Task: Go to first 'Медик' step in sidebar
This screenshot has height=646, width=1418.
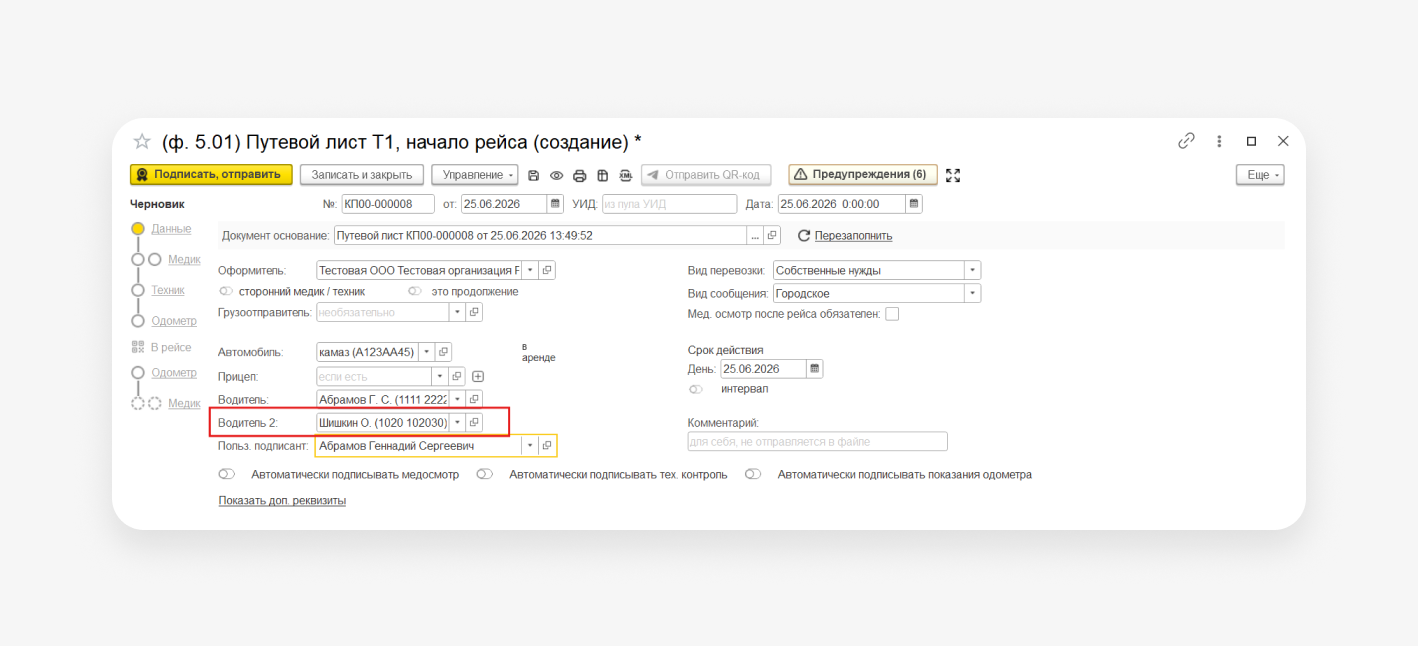Action: point(184,259)
